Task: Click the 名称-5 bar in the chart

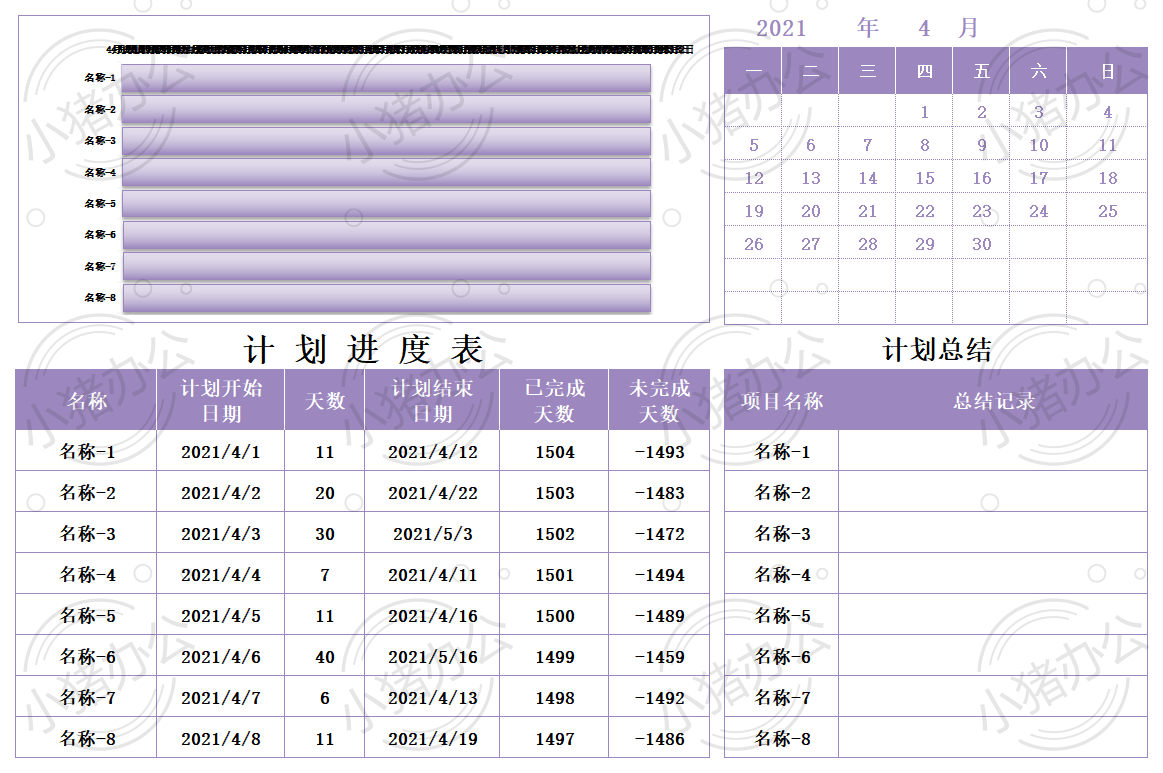Action: (386, 203)
